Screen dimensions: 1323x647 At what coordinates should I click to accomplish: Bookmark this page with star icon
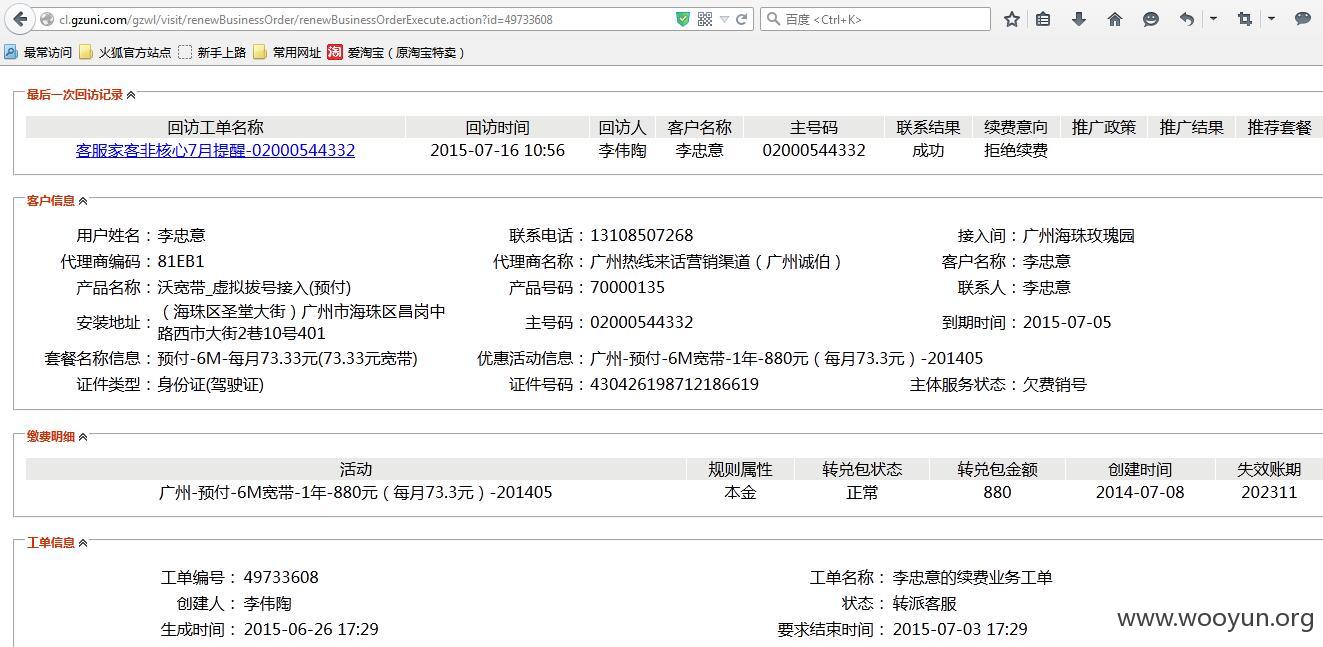[1012, 19]
